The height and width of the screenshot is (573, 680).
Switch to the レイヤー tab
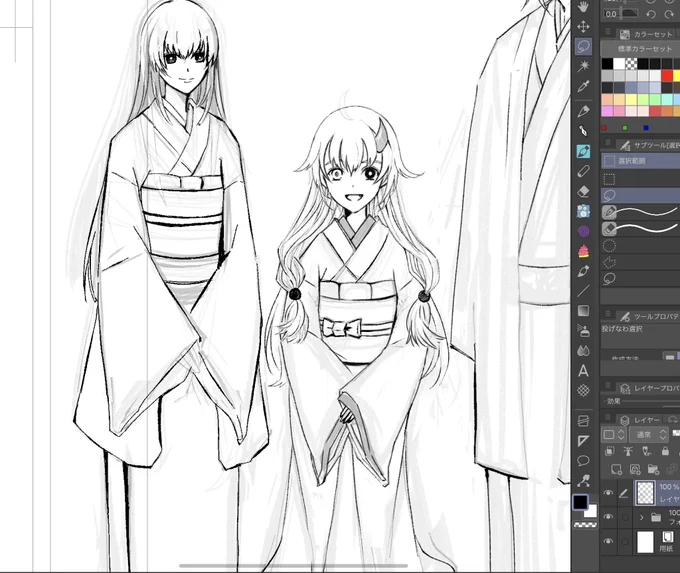pos(640,420)
